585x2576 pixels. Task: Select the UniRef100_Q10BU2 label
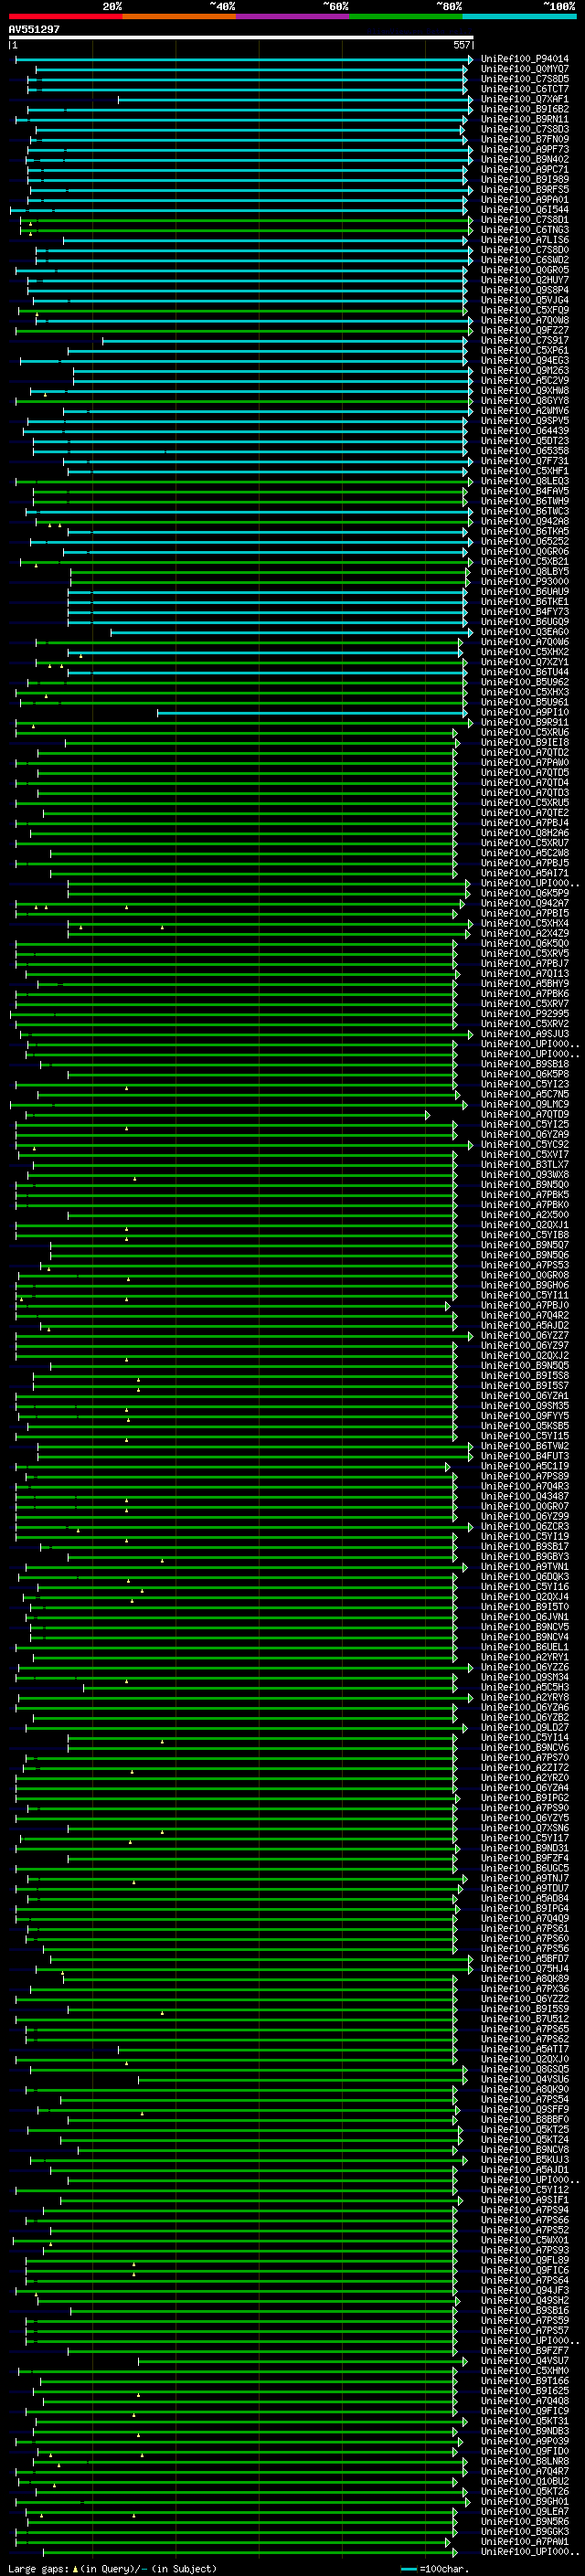pos(525,2481)
